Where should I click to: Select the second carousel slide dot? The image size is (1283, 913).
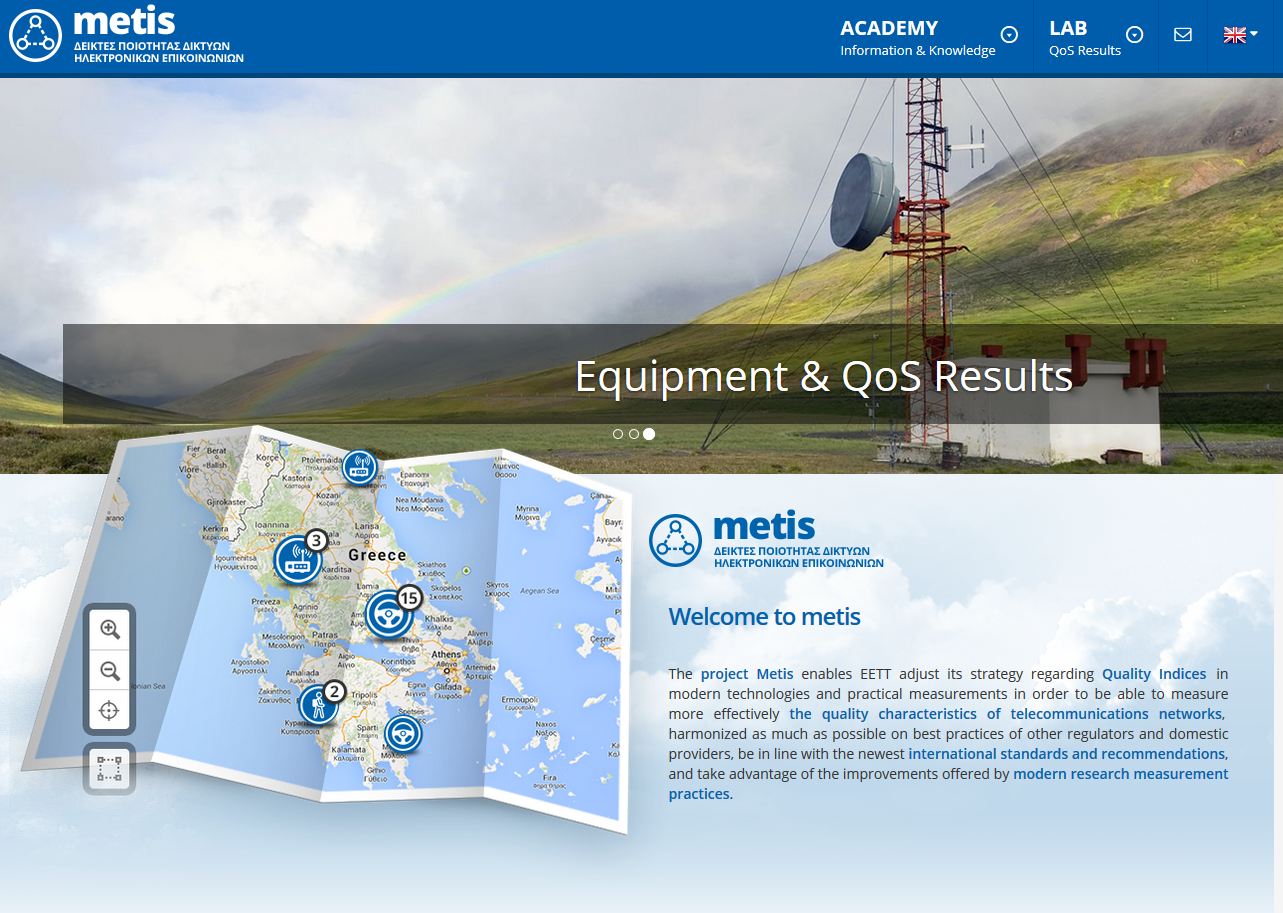(x=633, y=434)
